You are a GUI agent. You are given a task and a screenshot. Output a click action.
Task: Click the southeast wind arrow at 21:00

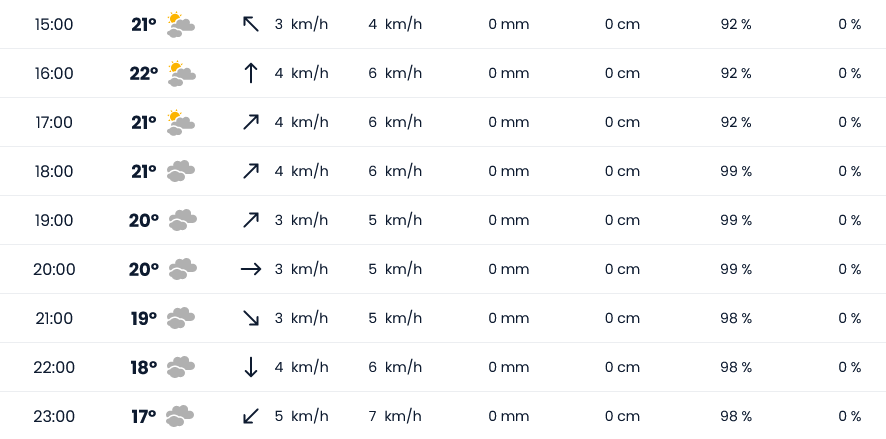tap(251, 318)
